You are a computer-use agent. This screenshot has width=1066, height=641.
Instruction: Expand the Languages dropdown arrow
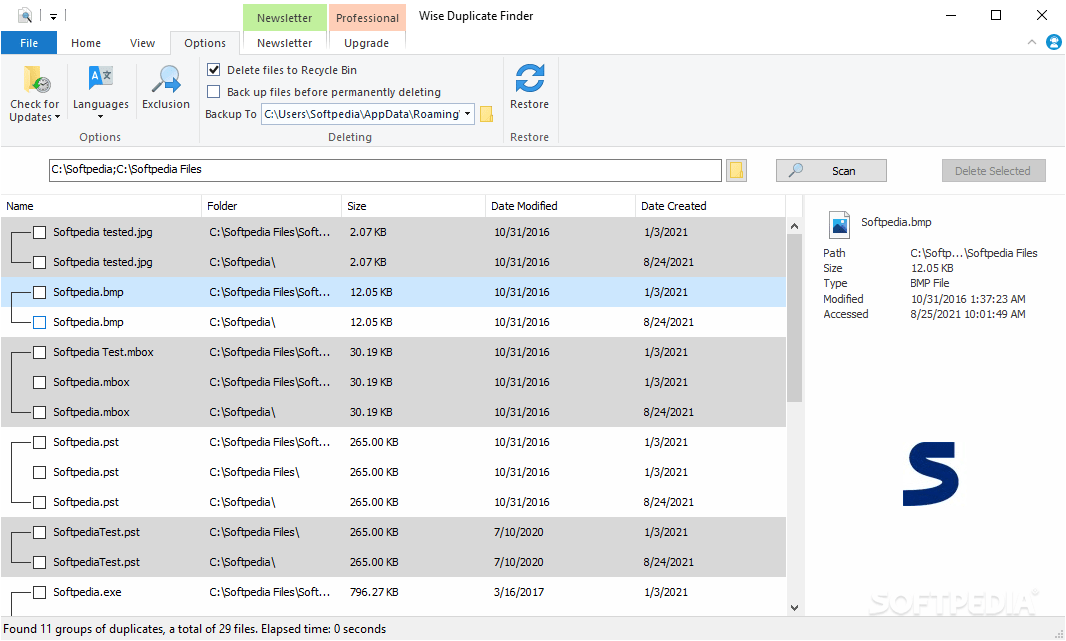101,117
